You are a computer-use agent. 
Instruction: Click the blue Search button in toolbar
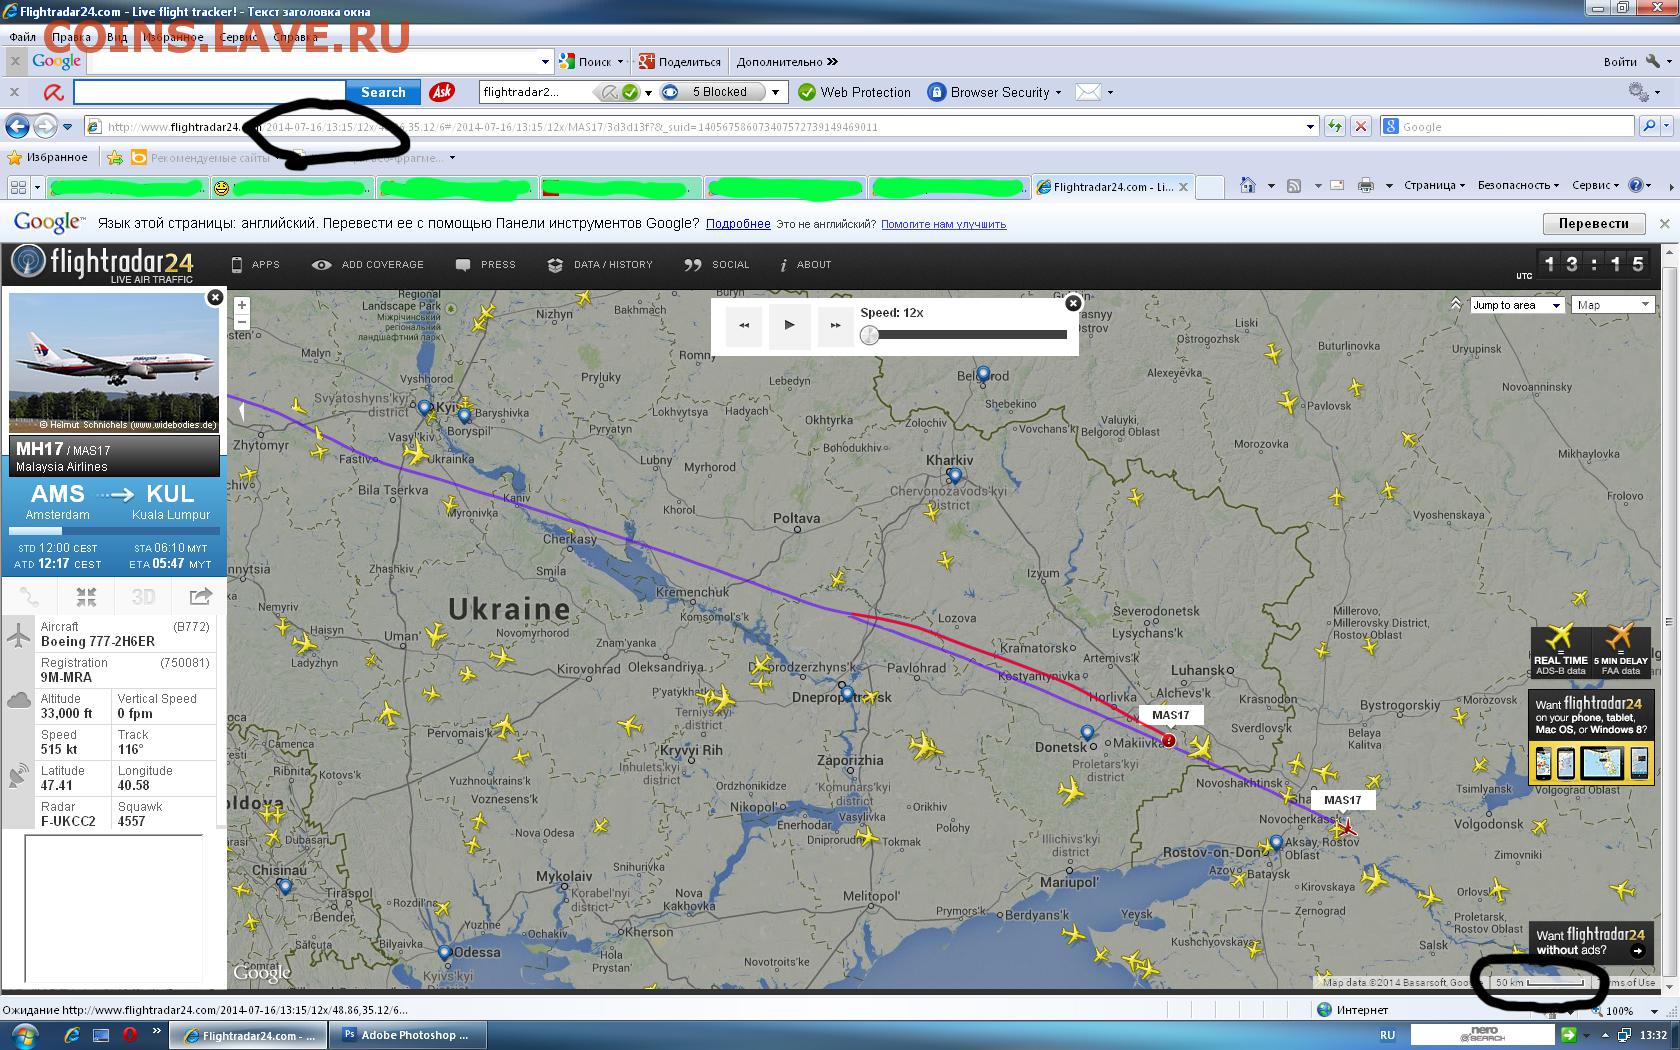click(x=383, y=92)
